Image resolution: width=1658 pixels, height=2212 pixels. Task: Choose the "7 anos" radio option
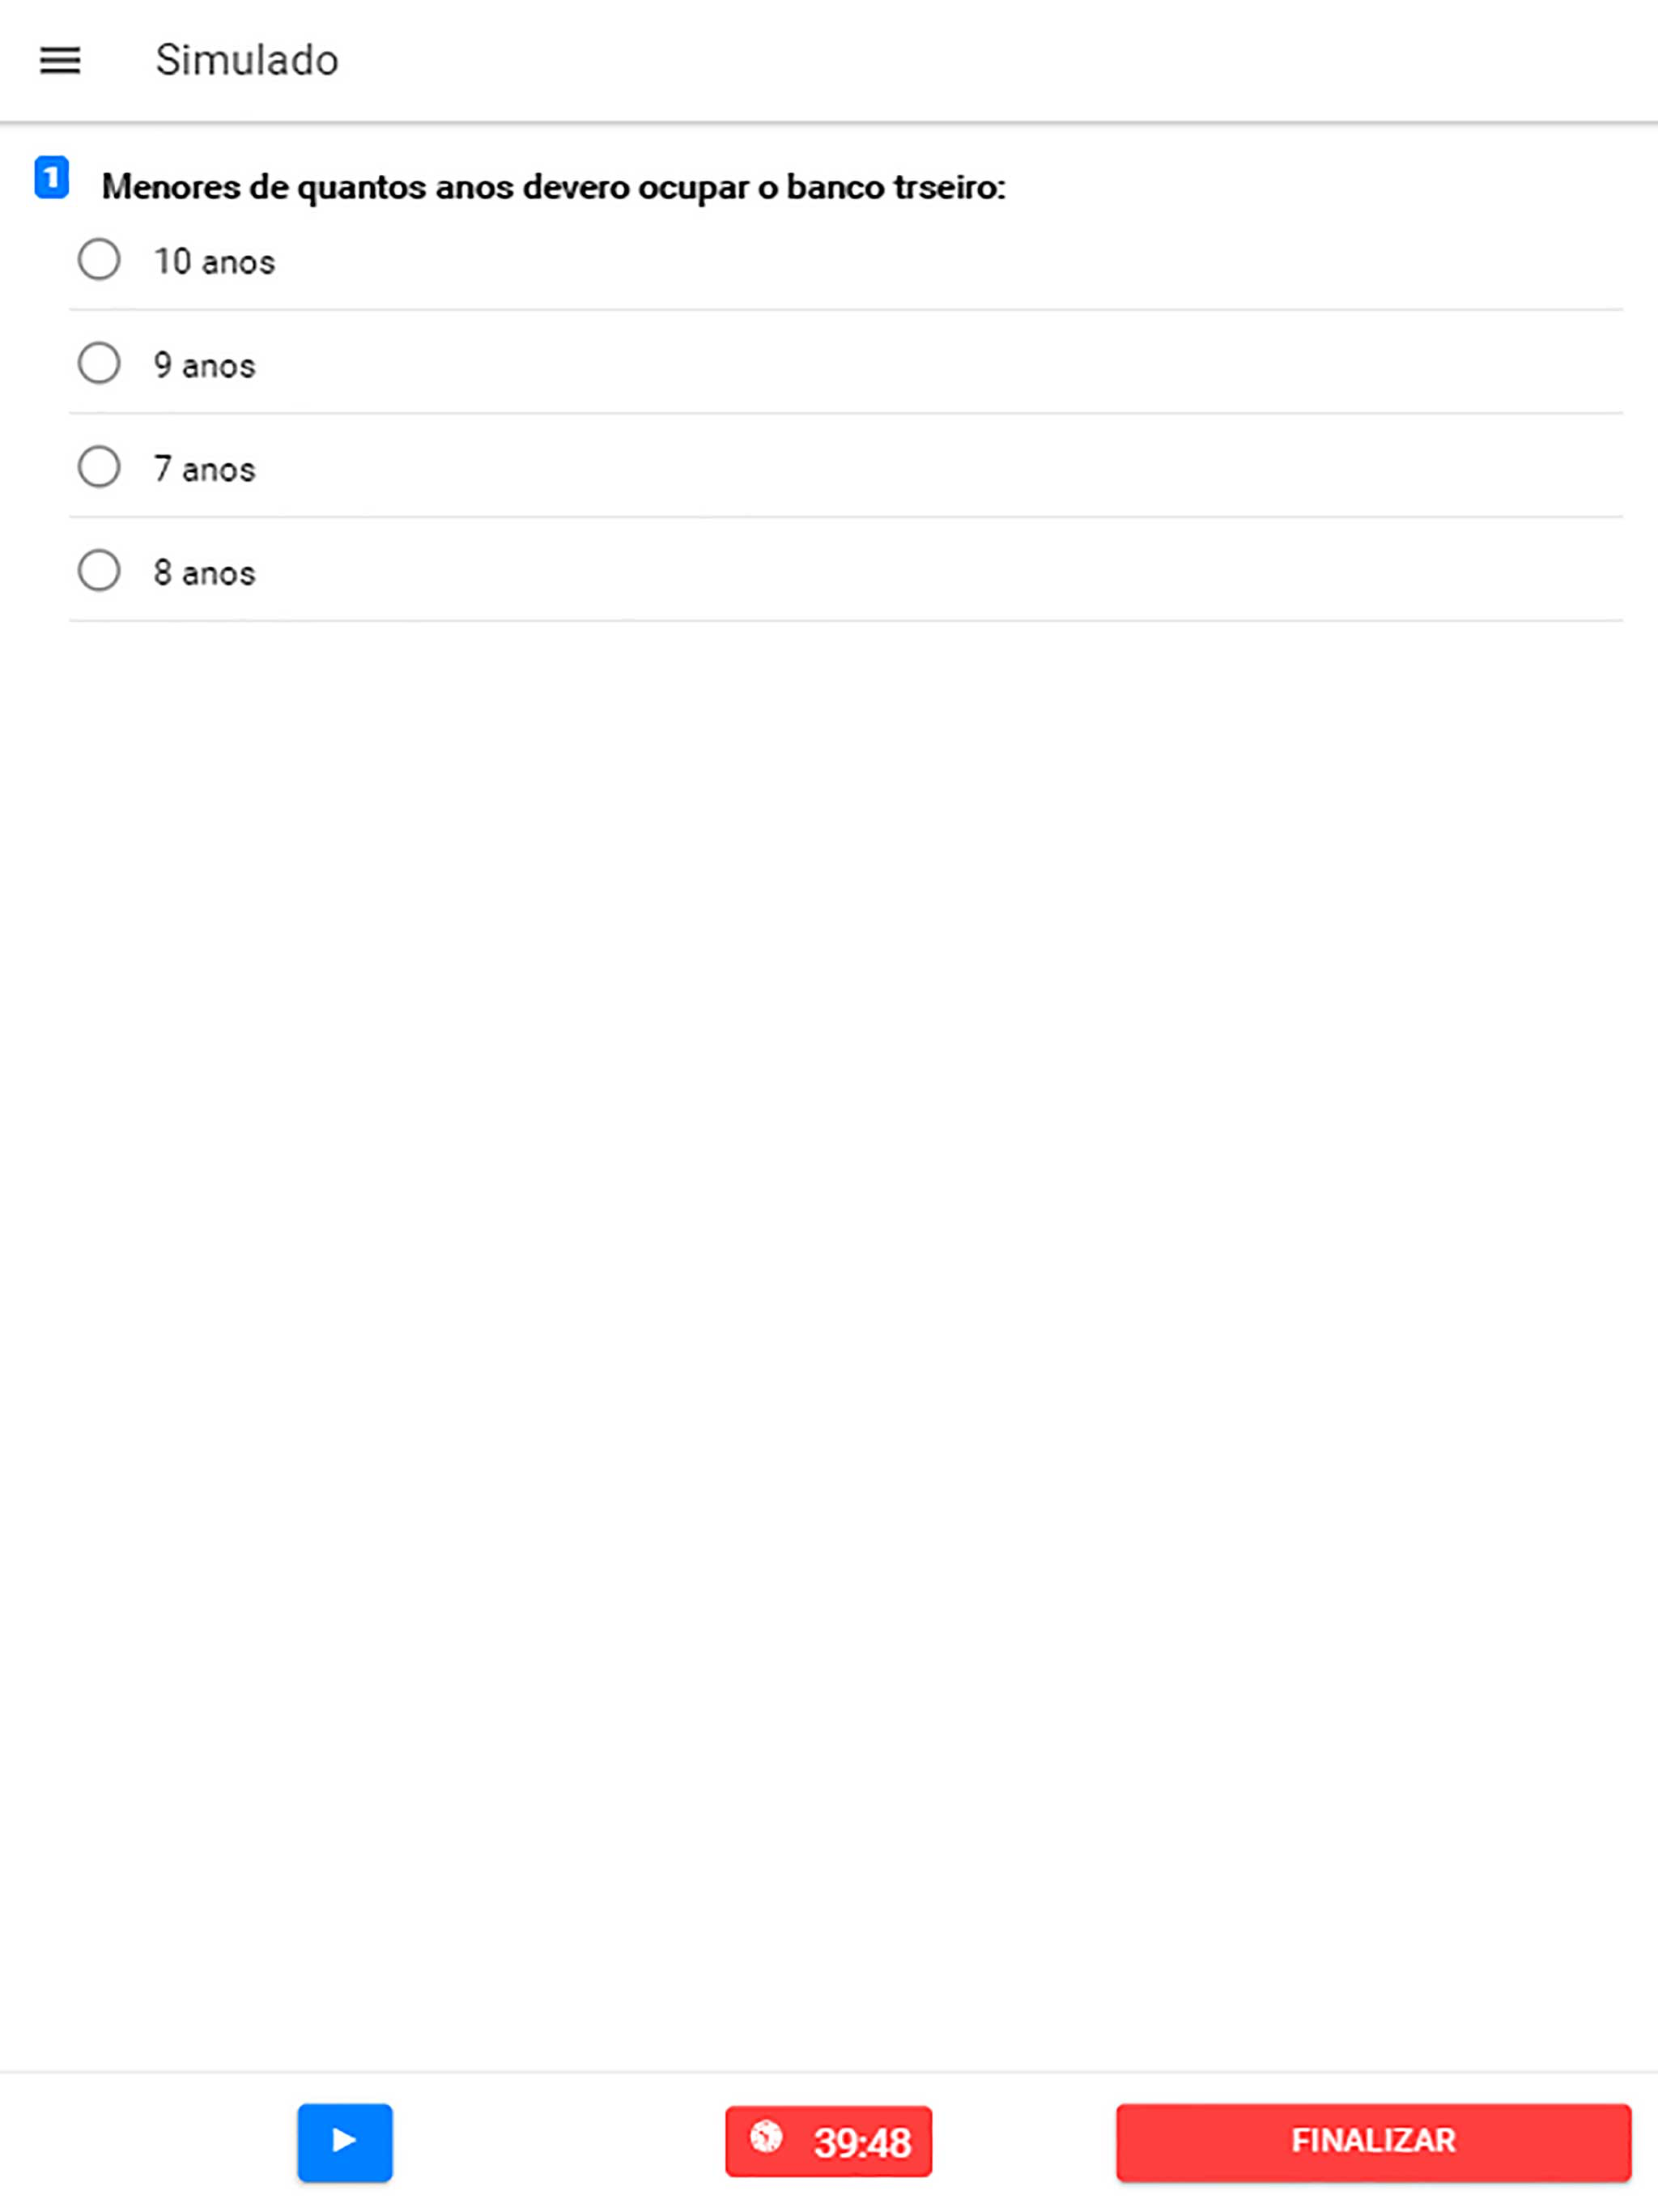click(99, 467)
